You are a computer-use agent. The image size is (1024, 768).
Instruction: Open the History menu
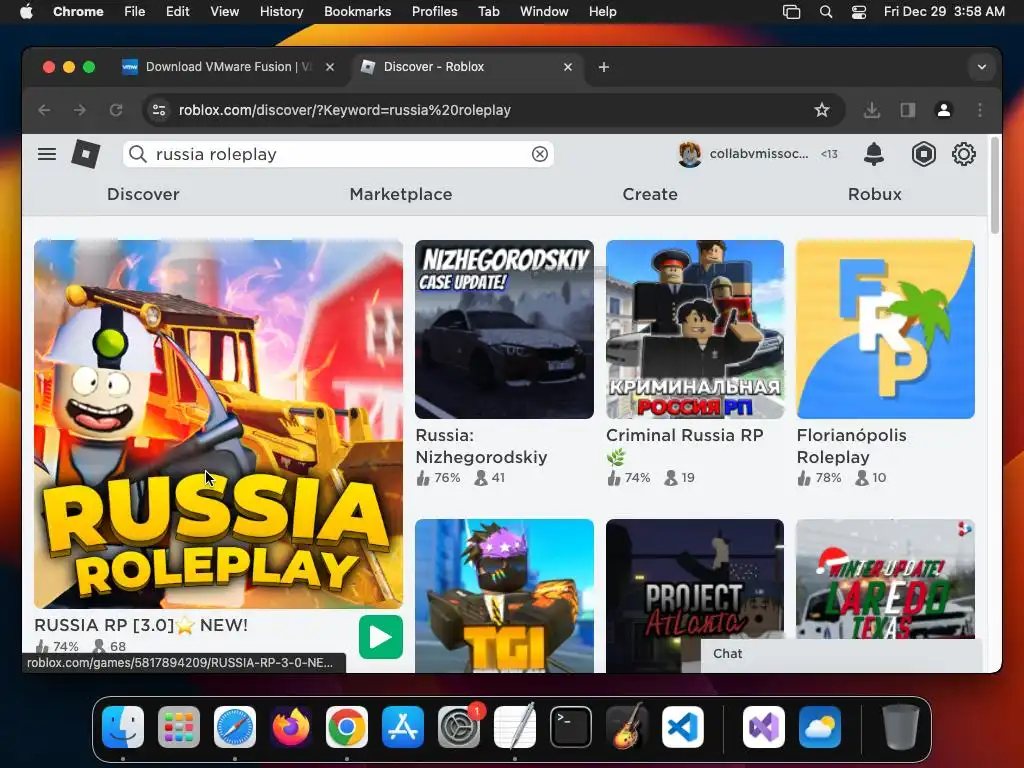[281, 12]
